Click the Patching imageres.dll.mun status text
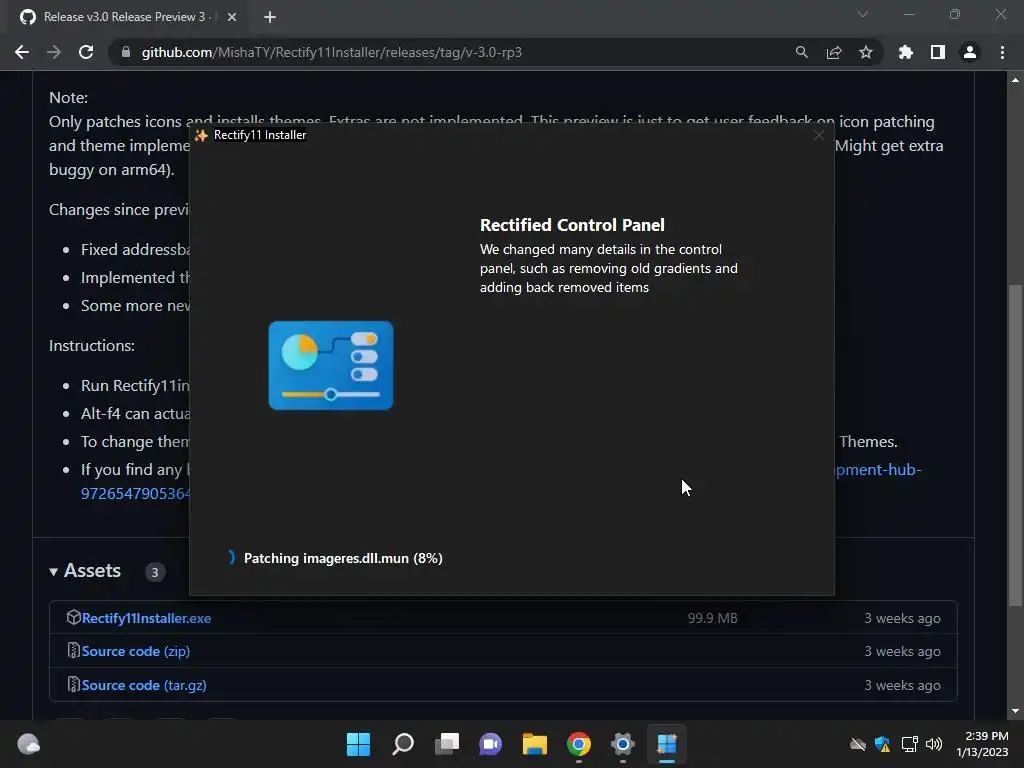The width and height of the screenshot is (1024, 768). [343, 558]
